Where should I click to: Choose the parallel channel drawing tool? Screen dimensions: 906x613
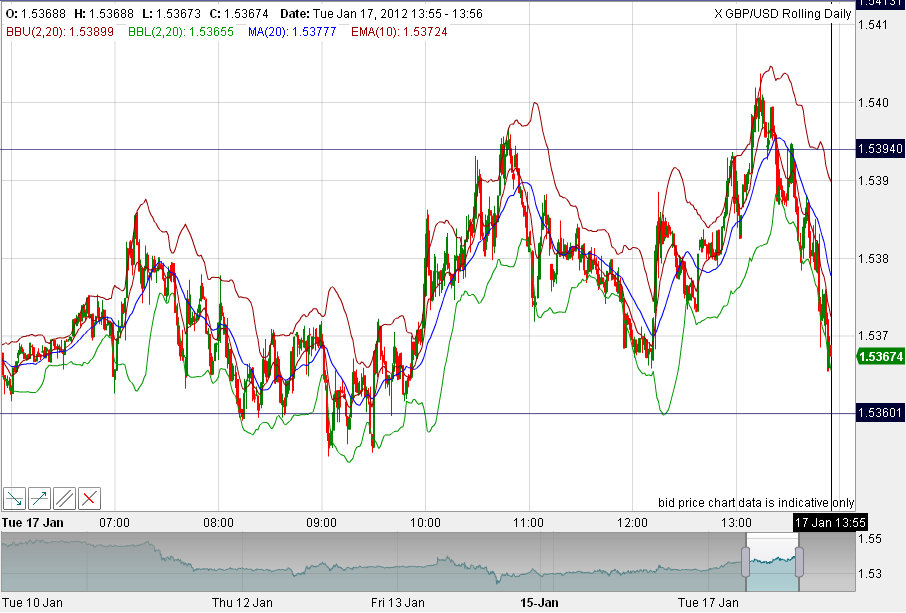point(63,497)
